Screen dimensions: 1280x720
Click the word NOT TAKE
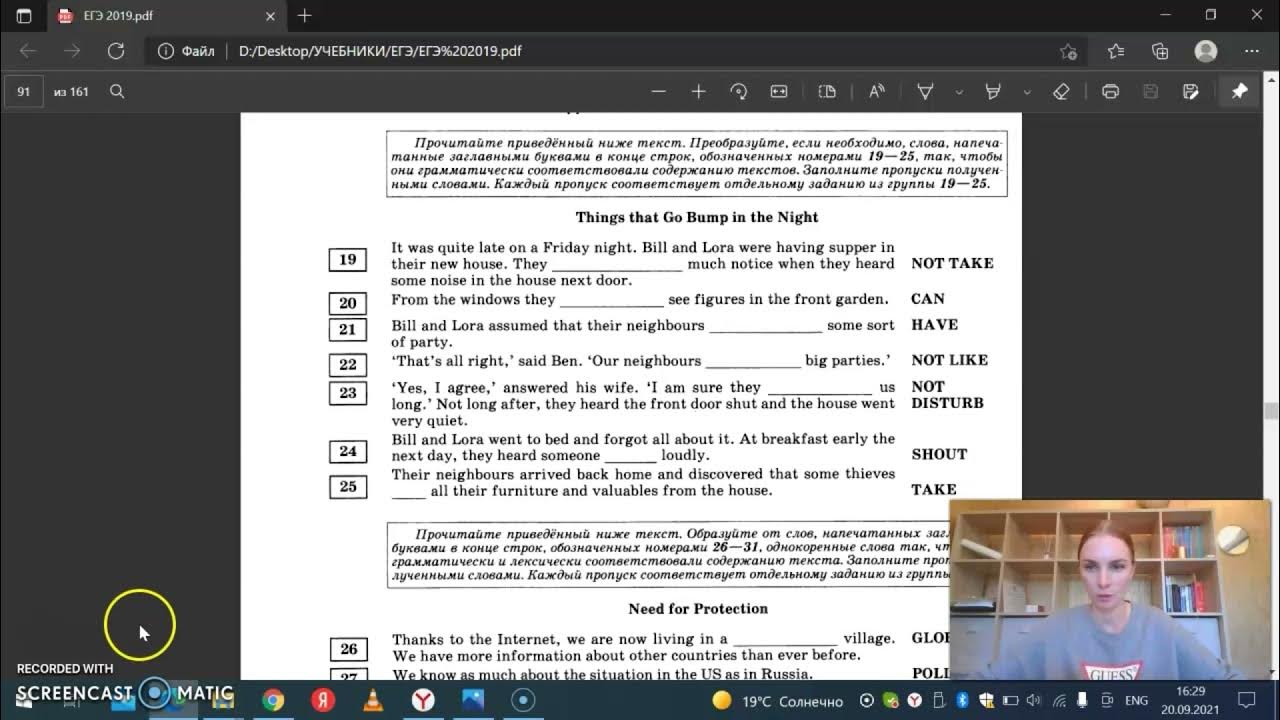[x=952, y=263]
